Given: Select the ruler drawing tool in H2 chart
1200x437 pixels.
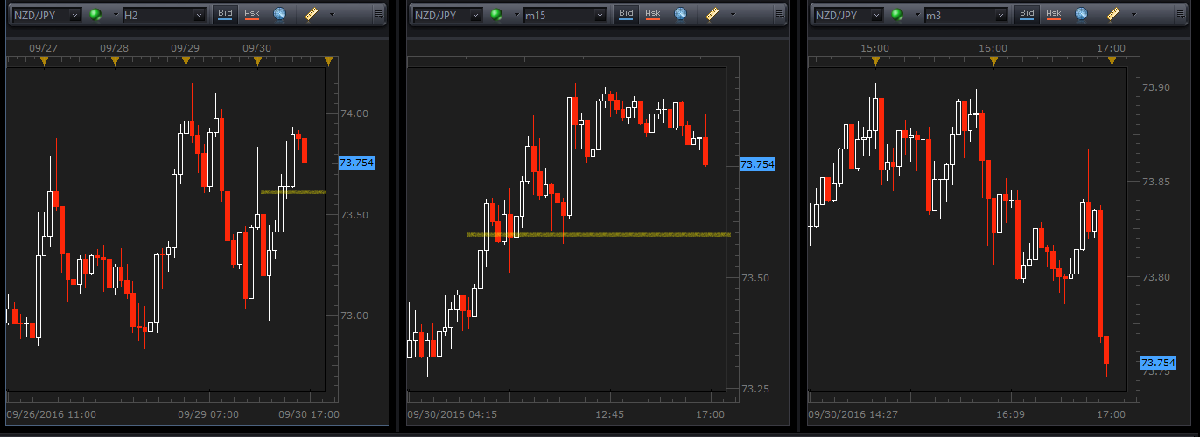Looking at the screenshot, I should (311, 15).
